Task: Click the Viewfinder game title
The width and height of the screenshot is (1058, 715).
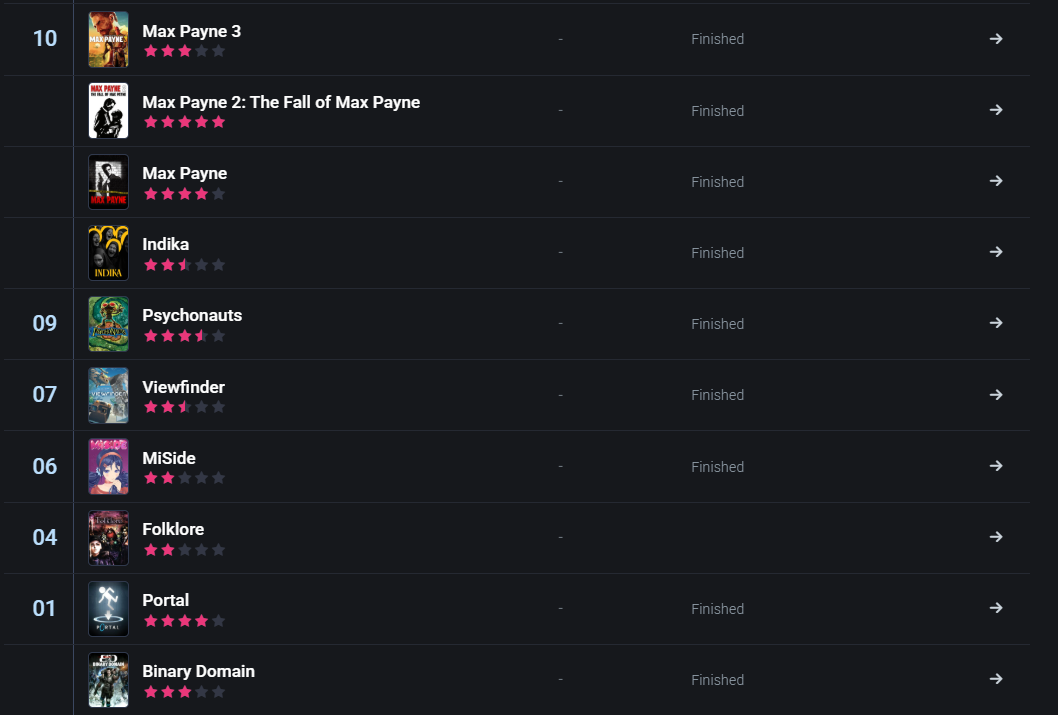Action: (183, 387)
